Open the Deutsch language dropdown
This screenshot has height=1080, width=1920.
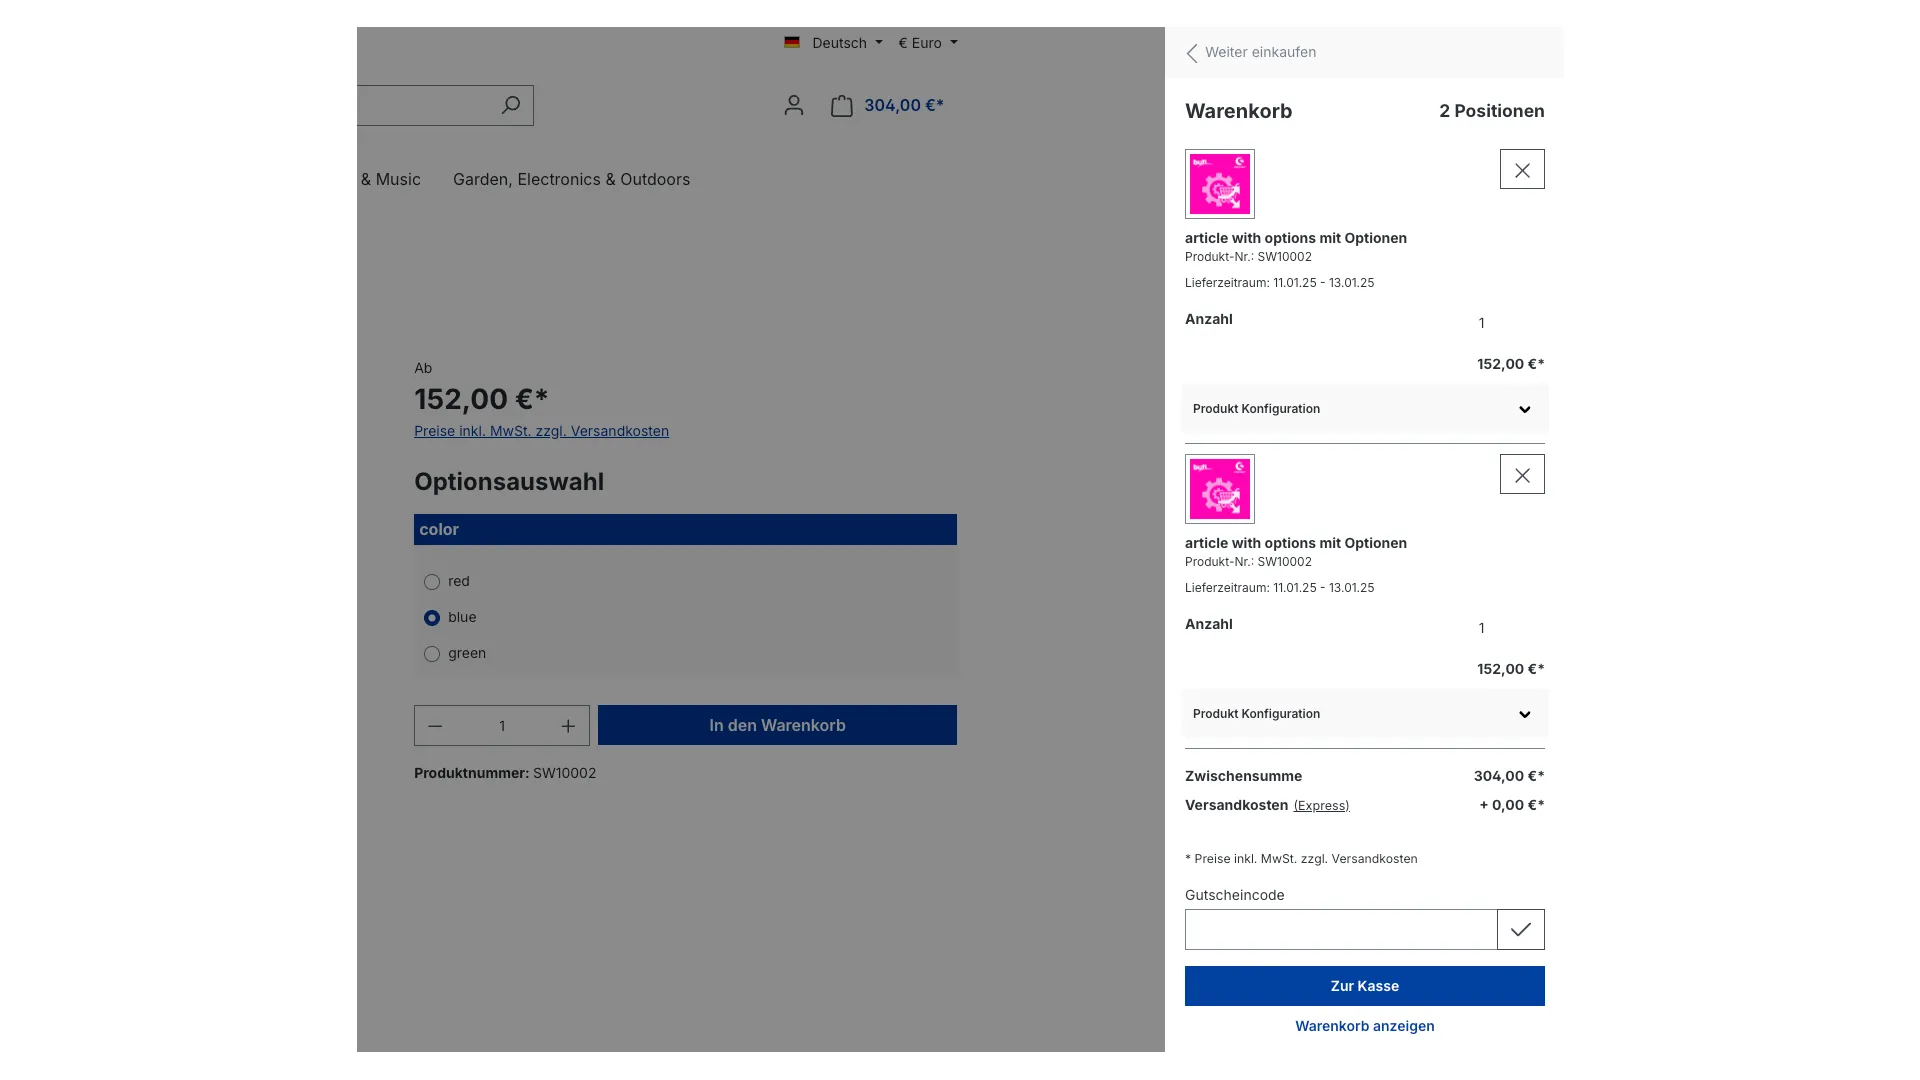pyautogui.click(x=840, y=43)
